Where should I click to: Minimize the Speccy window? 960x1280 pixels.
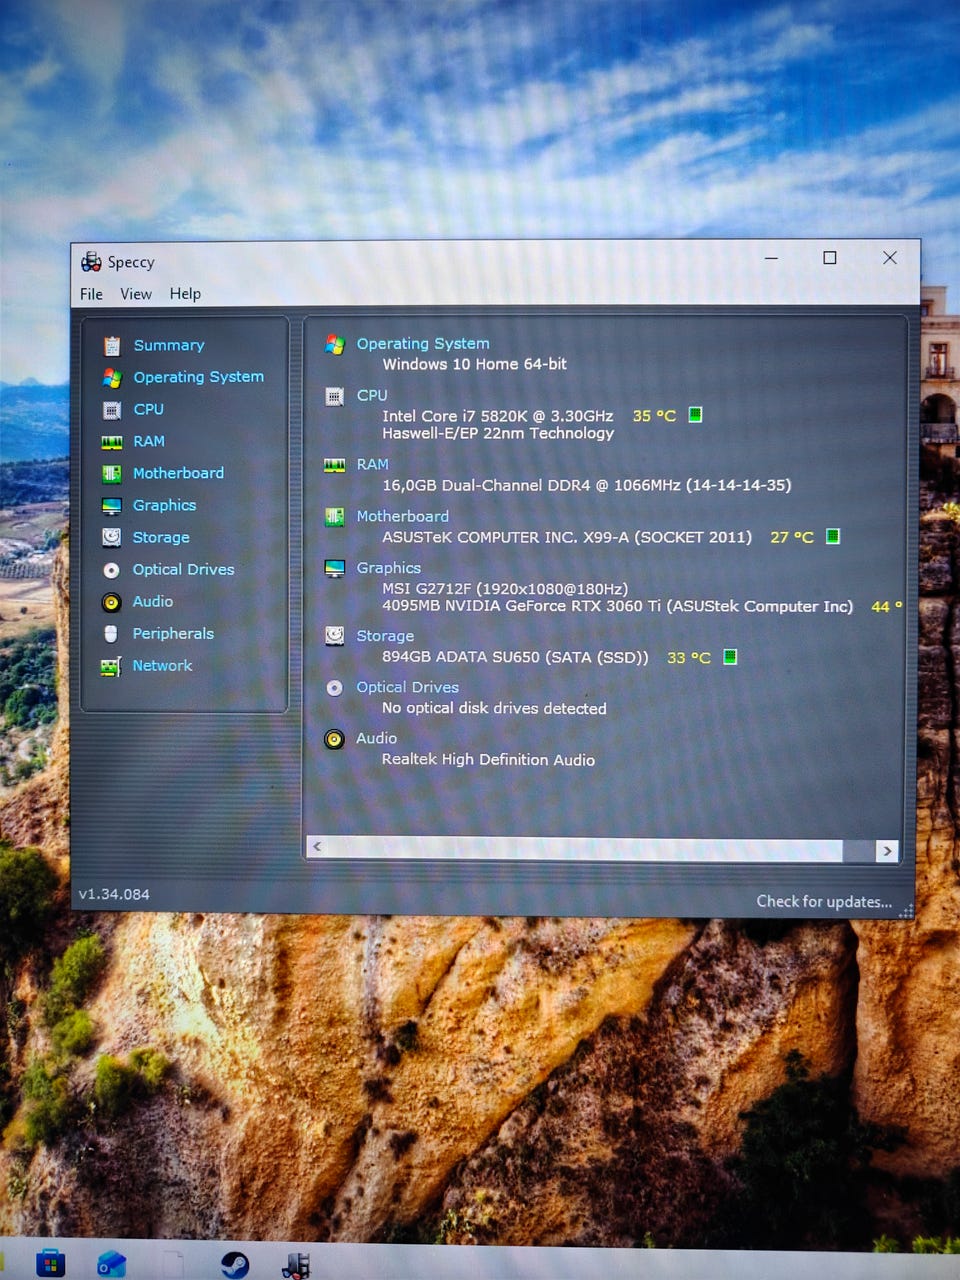[771, 258]
